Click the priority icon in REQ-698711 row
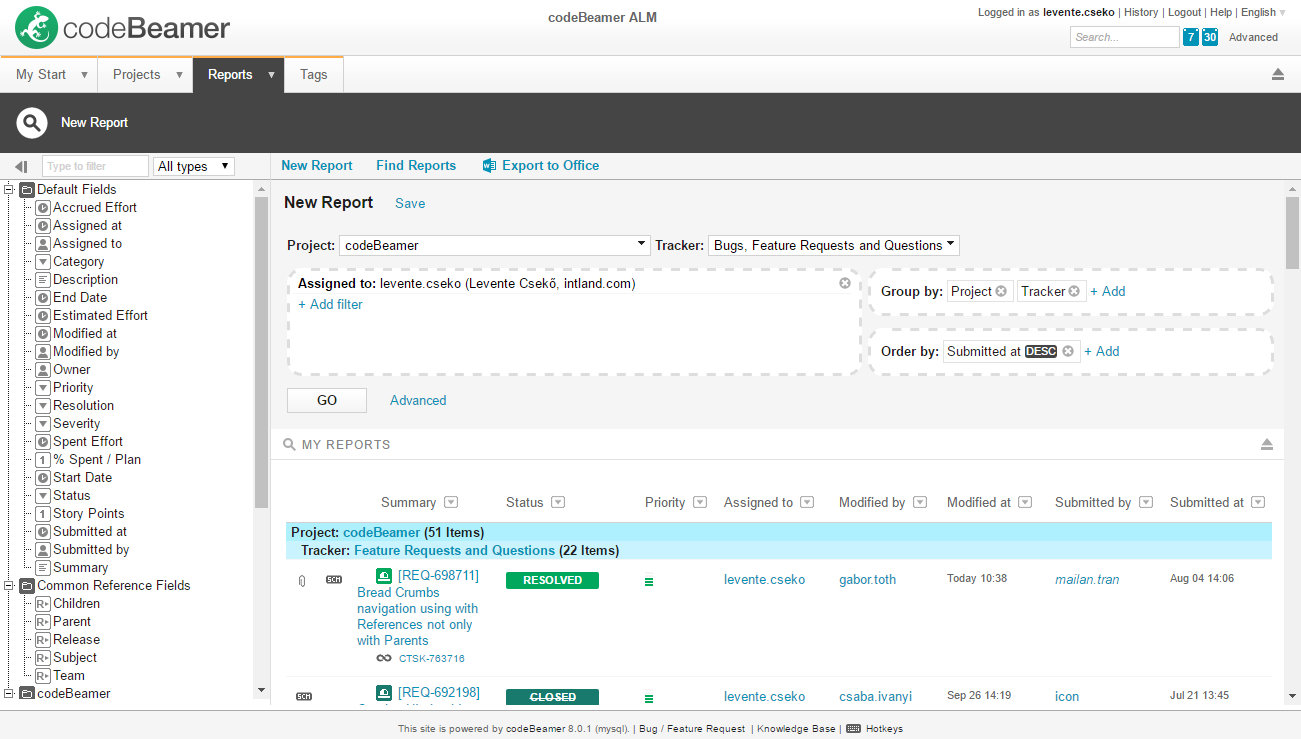This screenshot has width=1301, height=739. [x=649, y=581]
